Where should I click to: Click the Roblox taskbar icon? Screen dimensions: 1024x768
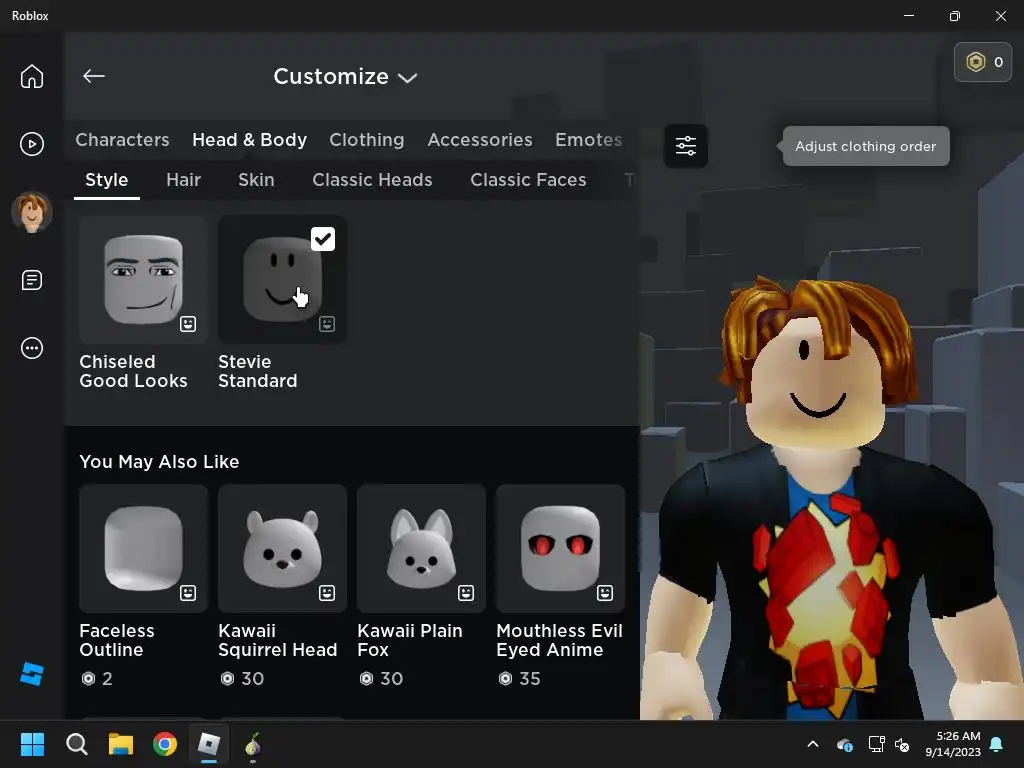click(209, 744)
